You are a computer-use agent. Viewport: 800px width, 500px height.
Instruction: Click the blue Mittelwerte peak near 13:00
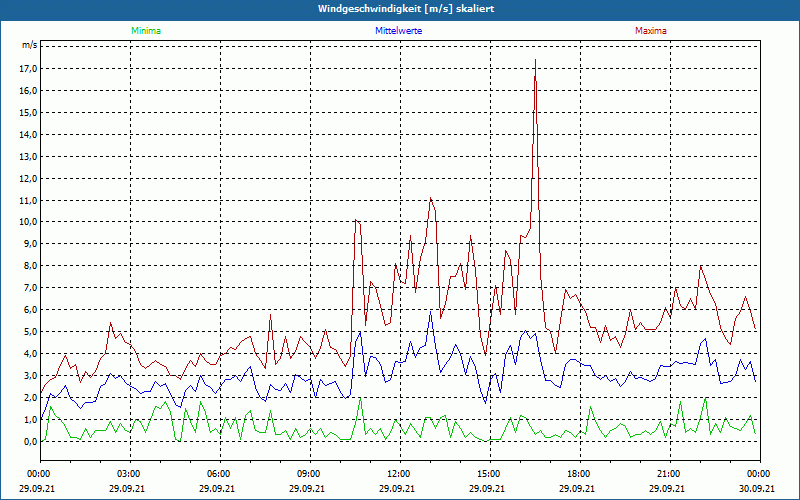coord(431,312)
